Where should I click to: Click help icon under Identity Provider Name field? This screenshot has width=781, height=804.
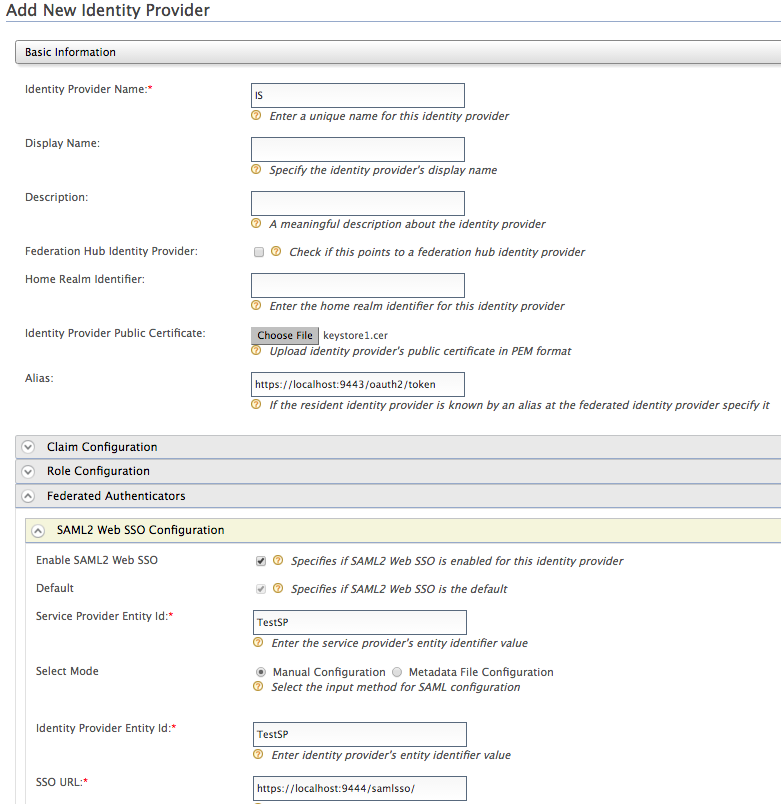[257, 116]
